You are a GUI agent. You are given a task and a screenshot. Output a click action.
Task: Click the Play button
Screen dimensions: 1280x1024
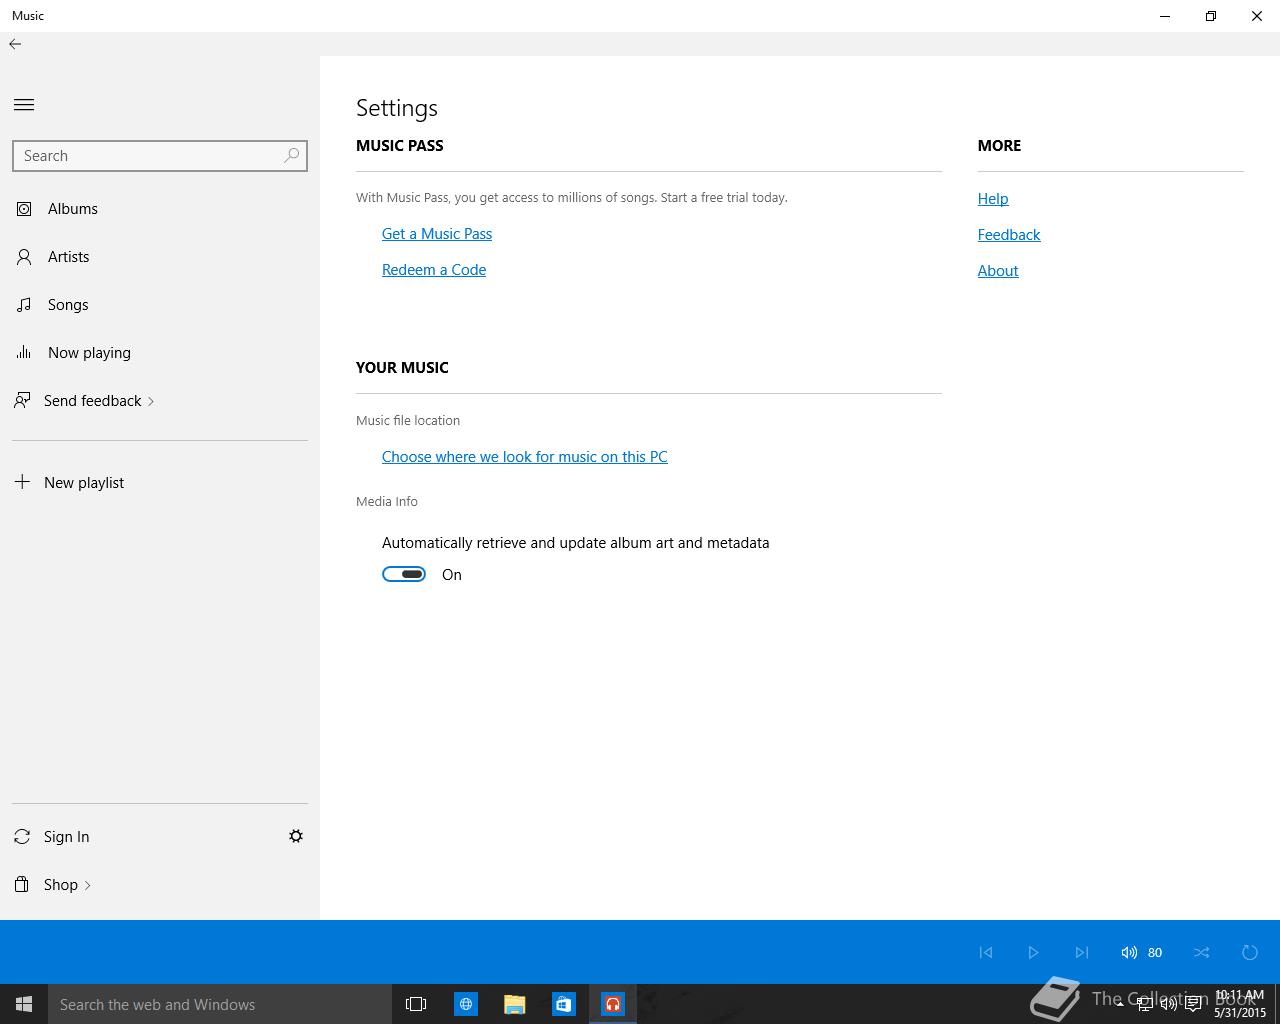[x=1033, y=953]
